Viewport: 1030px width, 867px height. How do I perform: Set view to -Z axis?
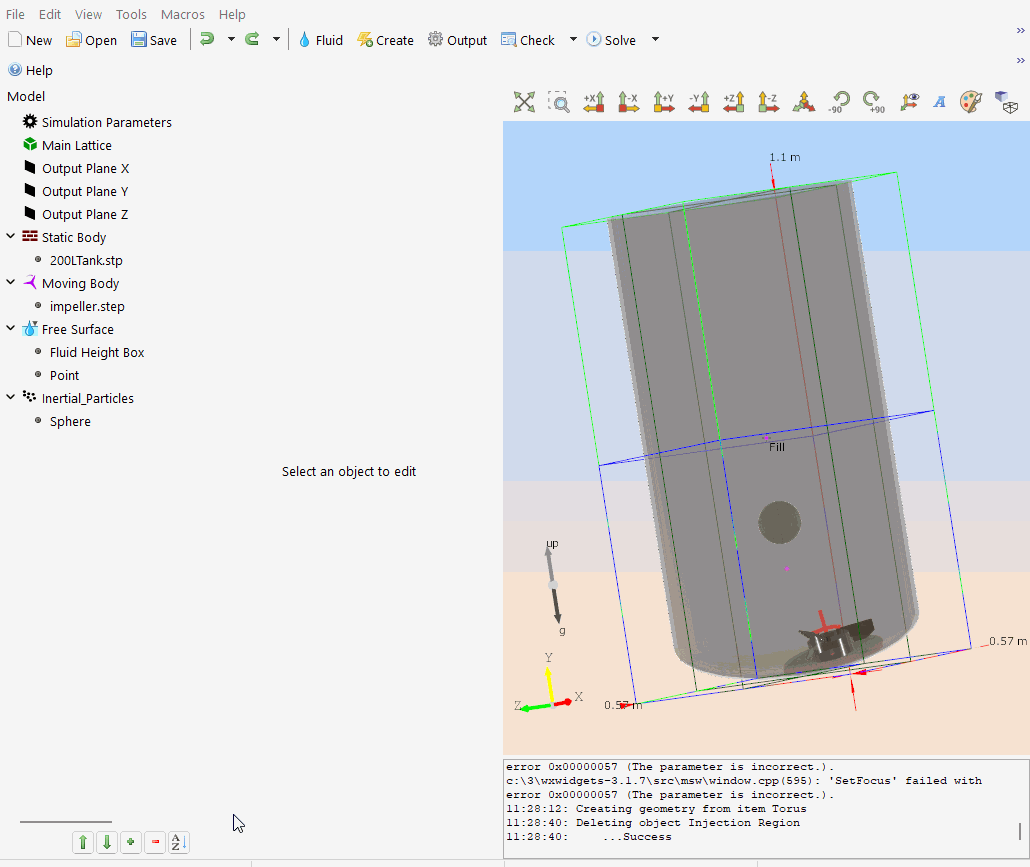(x=769, y=102)
